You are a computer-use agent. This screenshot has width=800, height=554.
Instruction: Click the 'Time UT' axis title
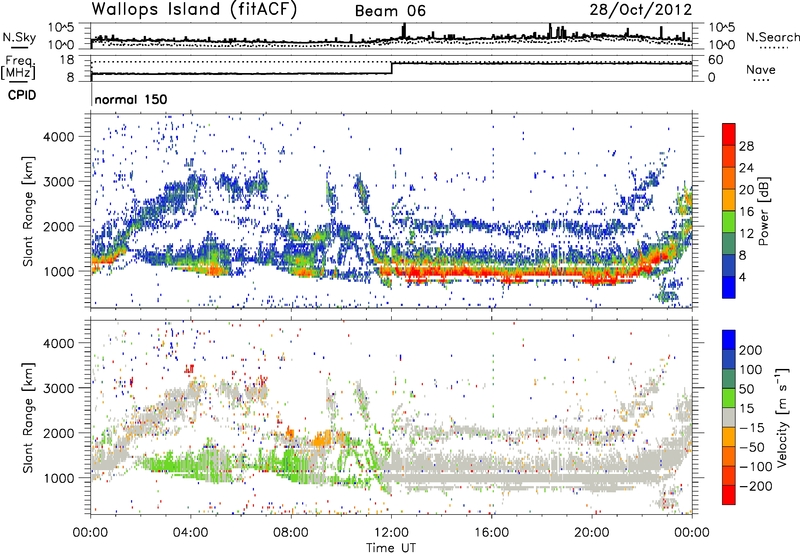[x=391, y=548]
